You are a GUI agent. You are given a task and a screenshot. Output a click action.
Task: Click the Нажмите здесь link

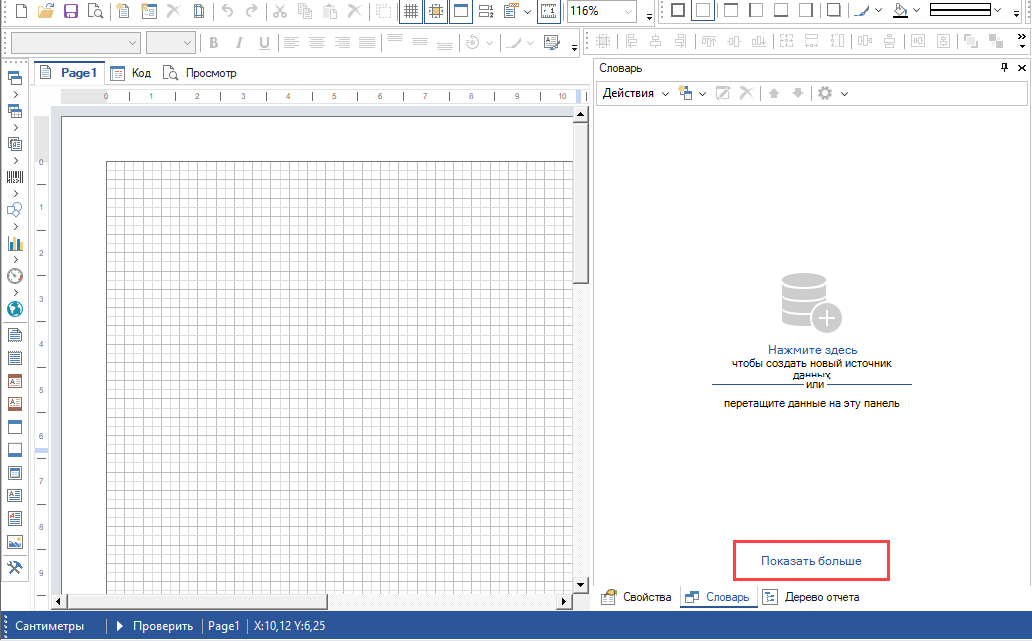point(812,350)
